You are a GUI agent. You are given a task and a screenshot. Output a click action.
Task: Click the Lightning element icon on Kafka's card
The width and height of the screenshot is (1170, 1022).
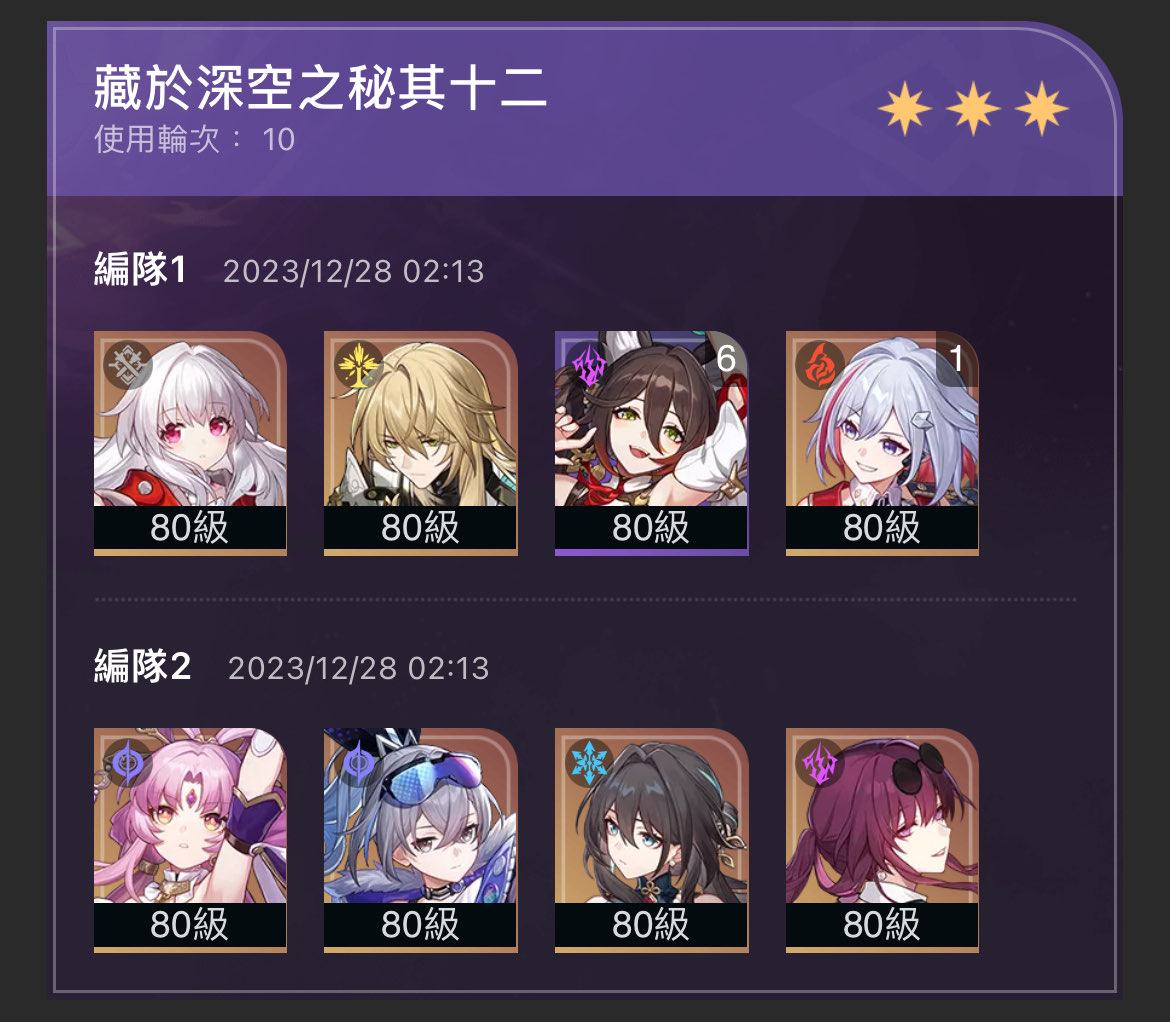click(820, 762)
